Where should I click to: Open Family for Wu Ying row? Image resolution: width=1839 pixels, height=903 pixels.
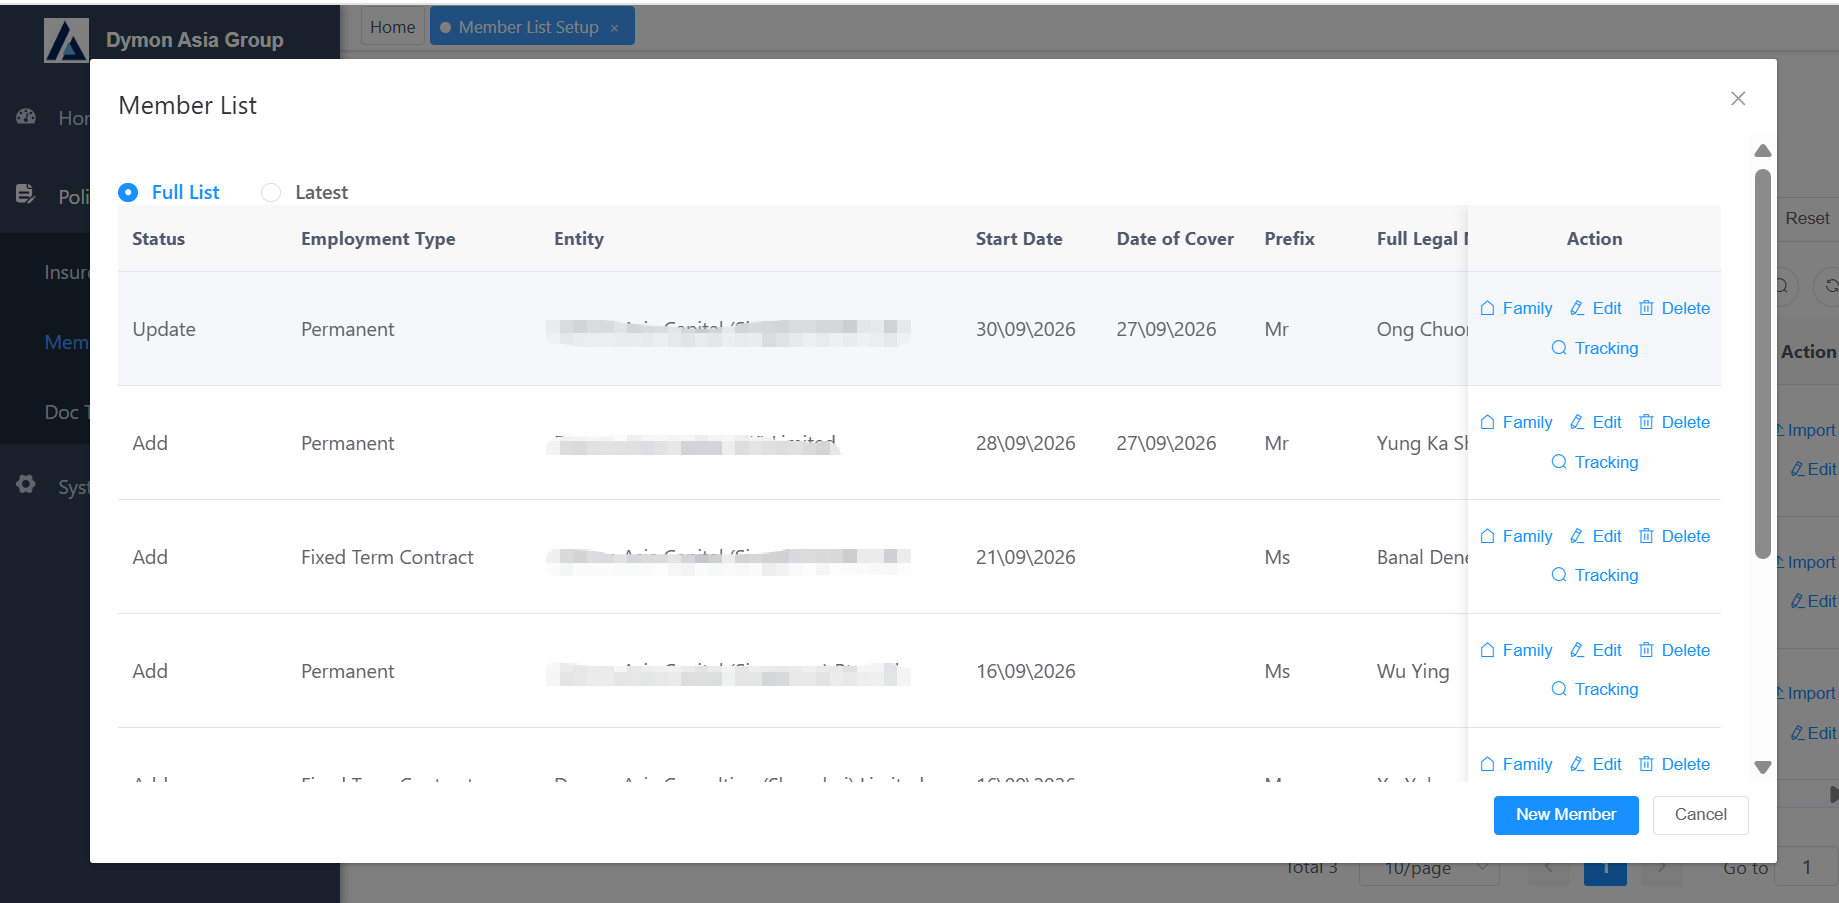tap(1516, 650)
